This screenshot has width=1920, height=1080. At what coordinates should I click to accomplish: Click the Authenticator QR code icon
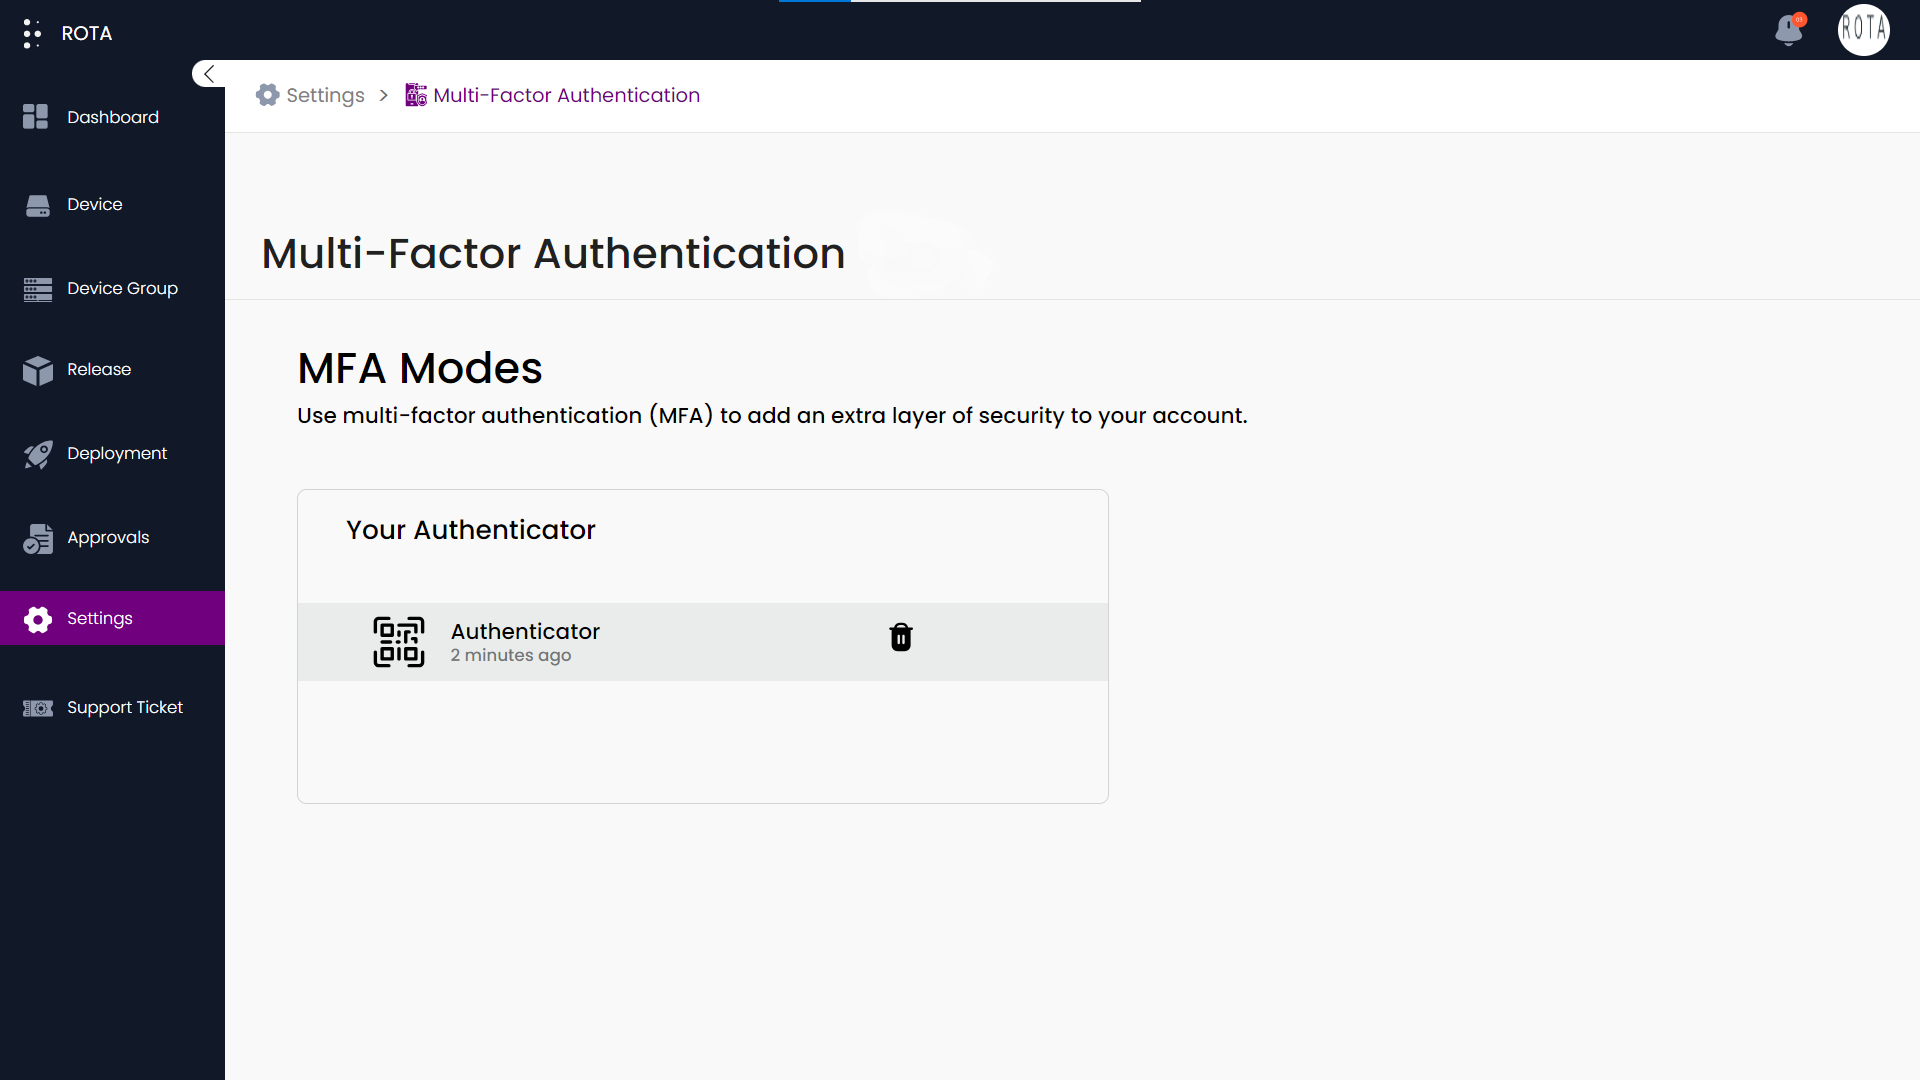(399, 642)
